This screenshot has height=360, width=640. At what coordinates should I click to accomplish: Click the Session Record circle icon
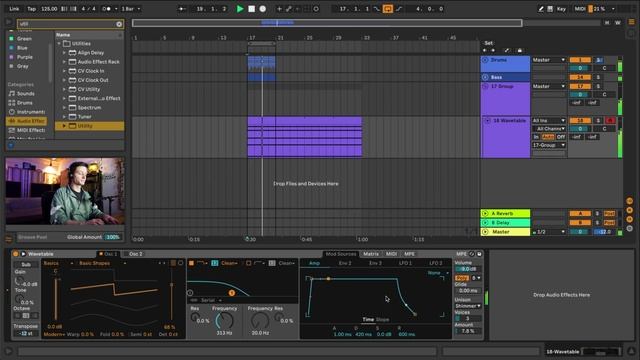click(316, 9)
